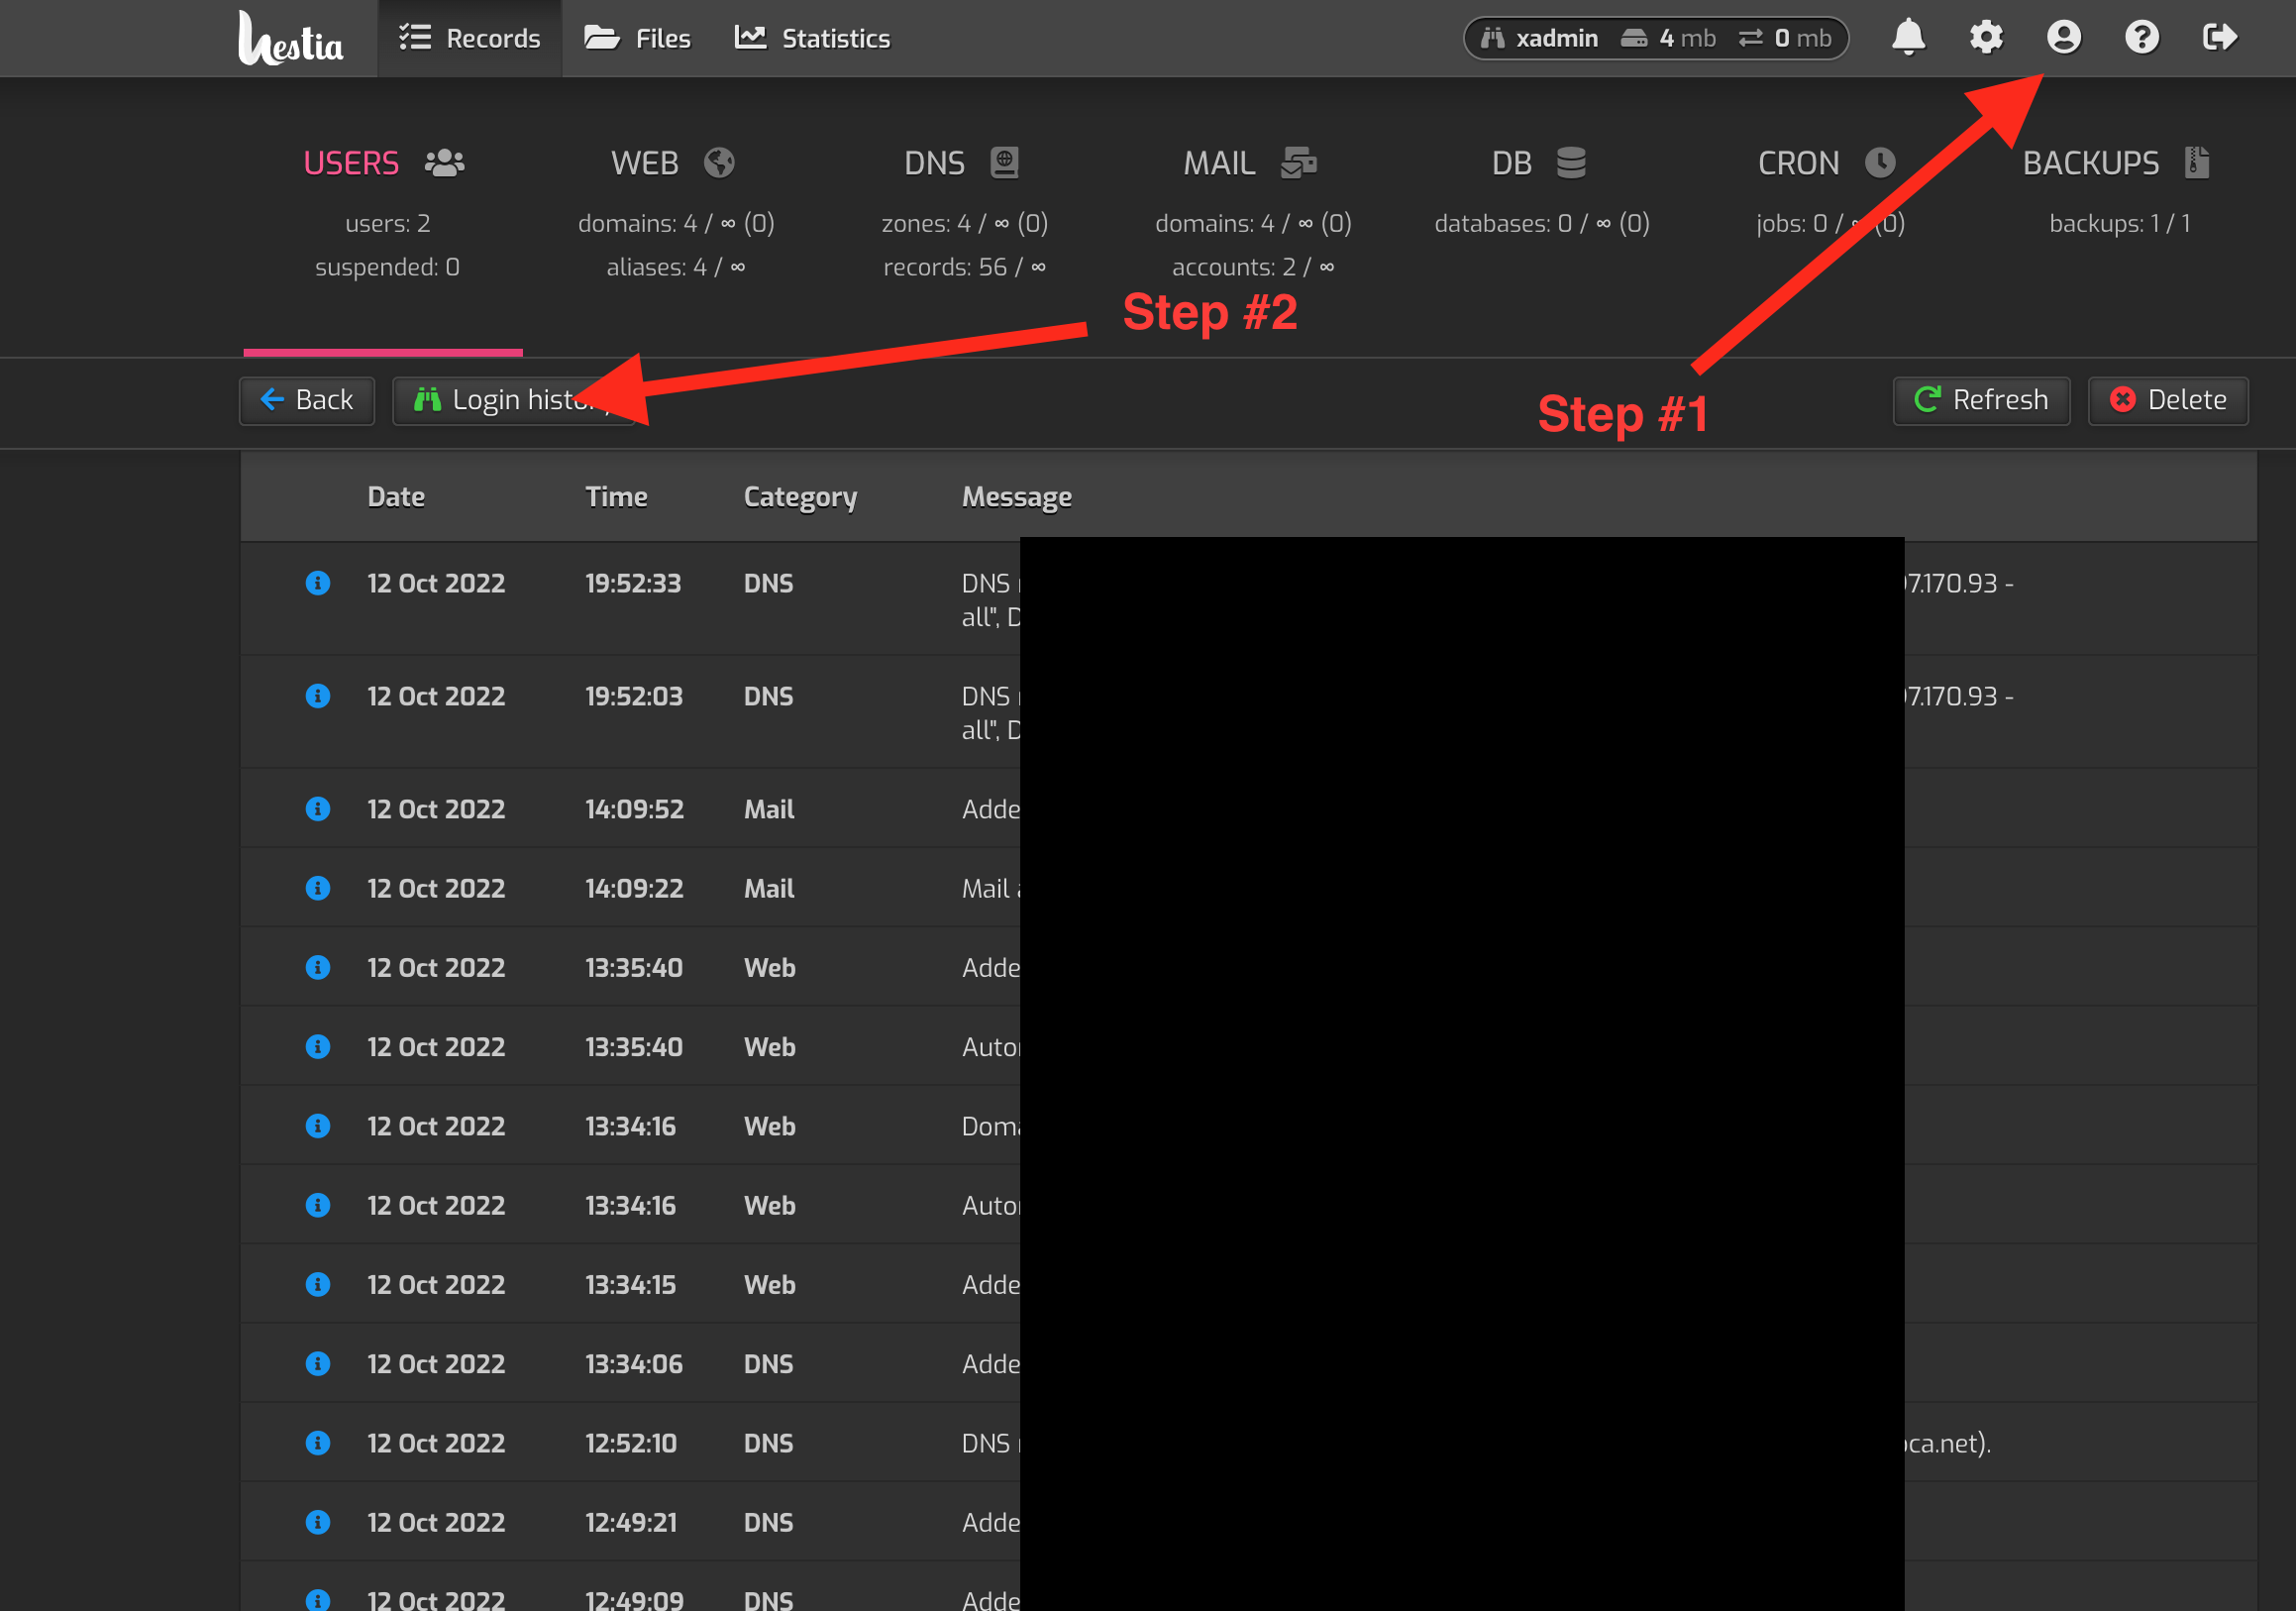Switch to the DNS tab
This screenshot has width=2296, height=1611.
(962, 163)
